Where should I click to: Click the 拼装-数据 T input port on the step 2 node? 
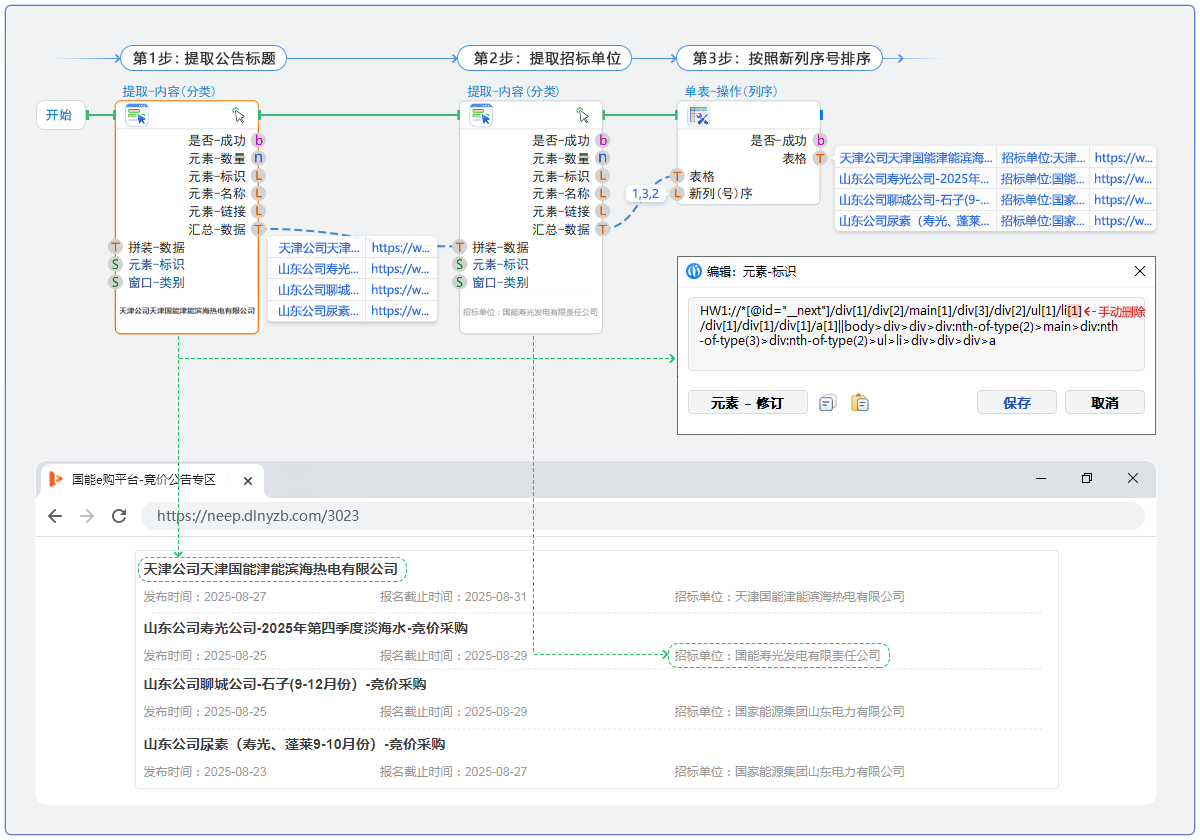pyautogui.click(x=460, y=247)
